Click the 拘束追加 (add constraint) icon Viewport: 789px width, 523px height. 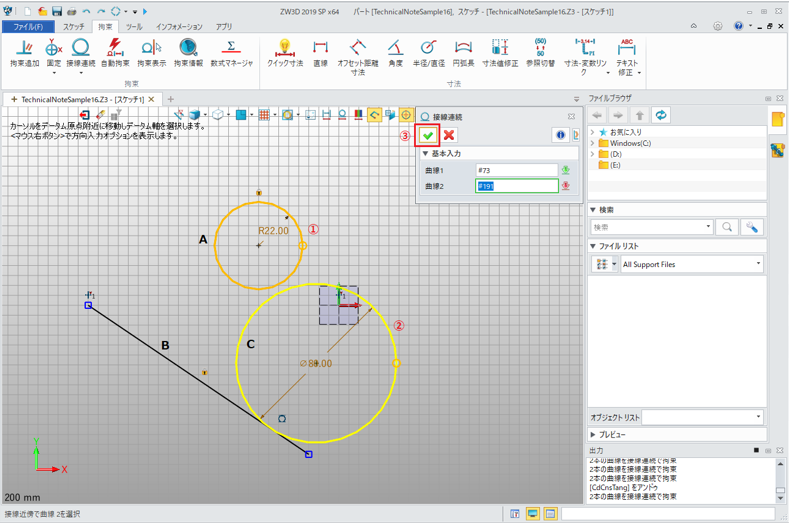[x=24, y=48]
